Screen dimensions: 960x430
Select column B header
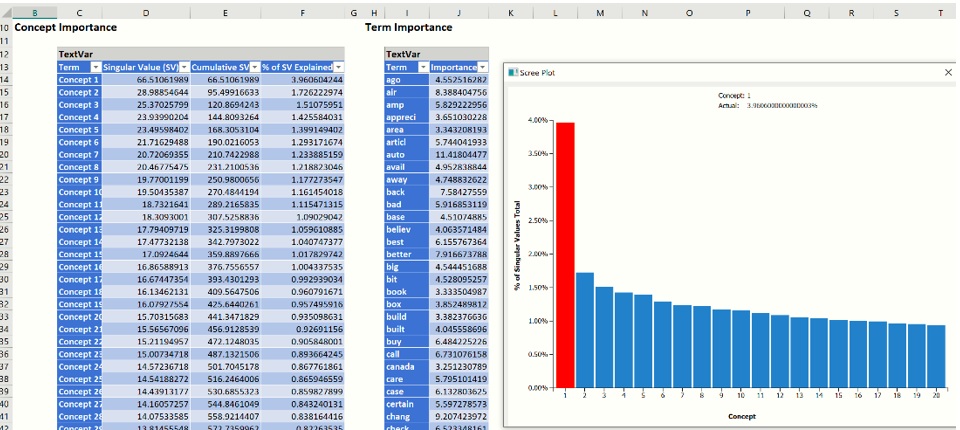tap(35, 12)
